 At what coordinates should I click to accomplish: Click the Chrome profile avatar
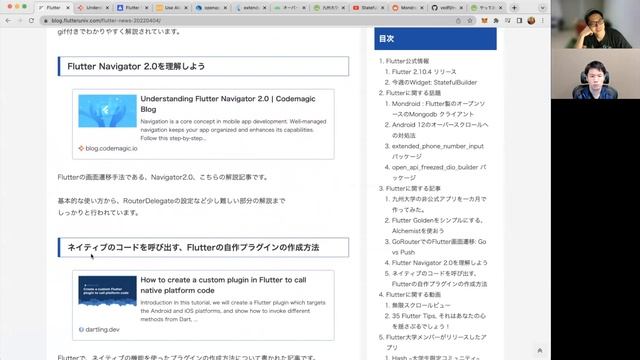coord(531,20)
